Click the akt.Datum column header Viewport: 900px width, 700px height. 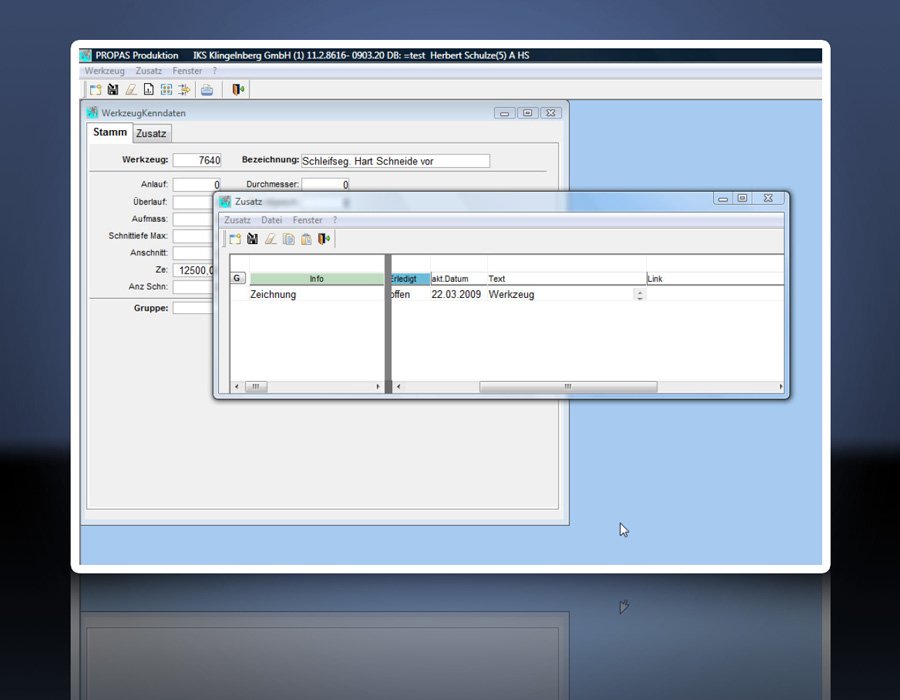[459, 279]
